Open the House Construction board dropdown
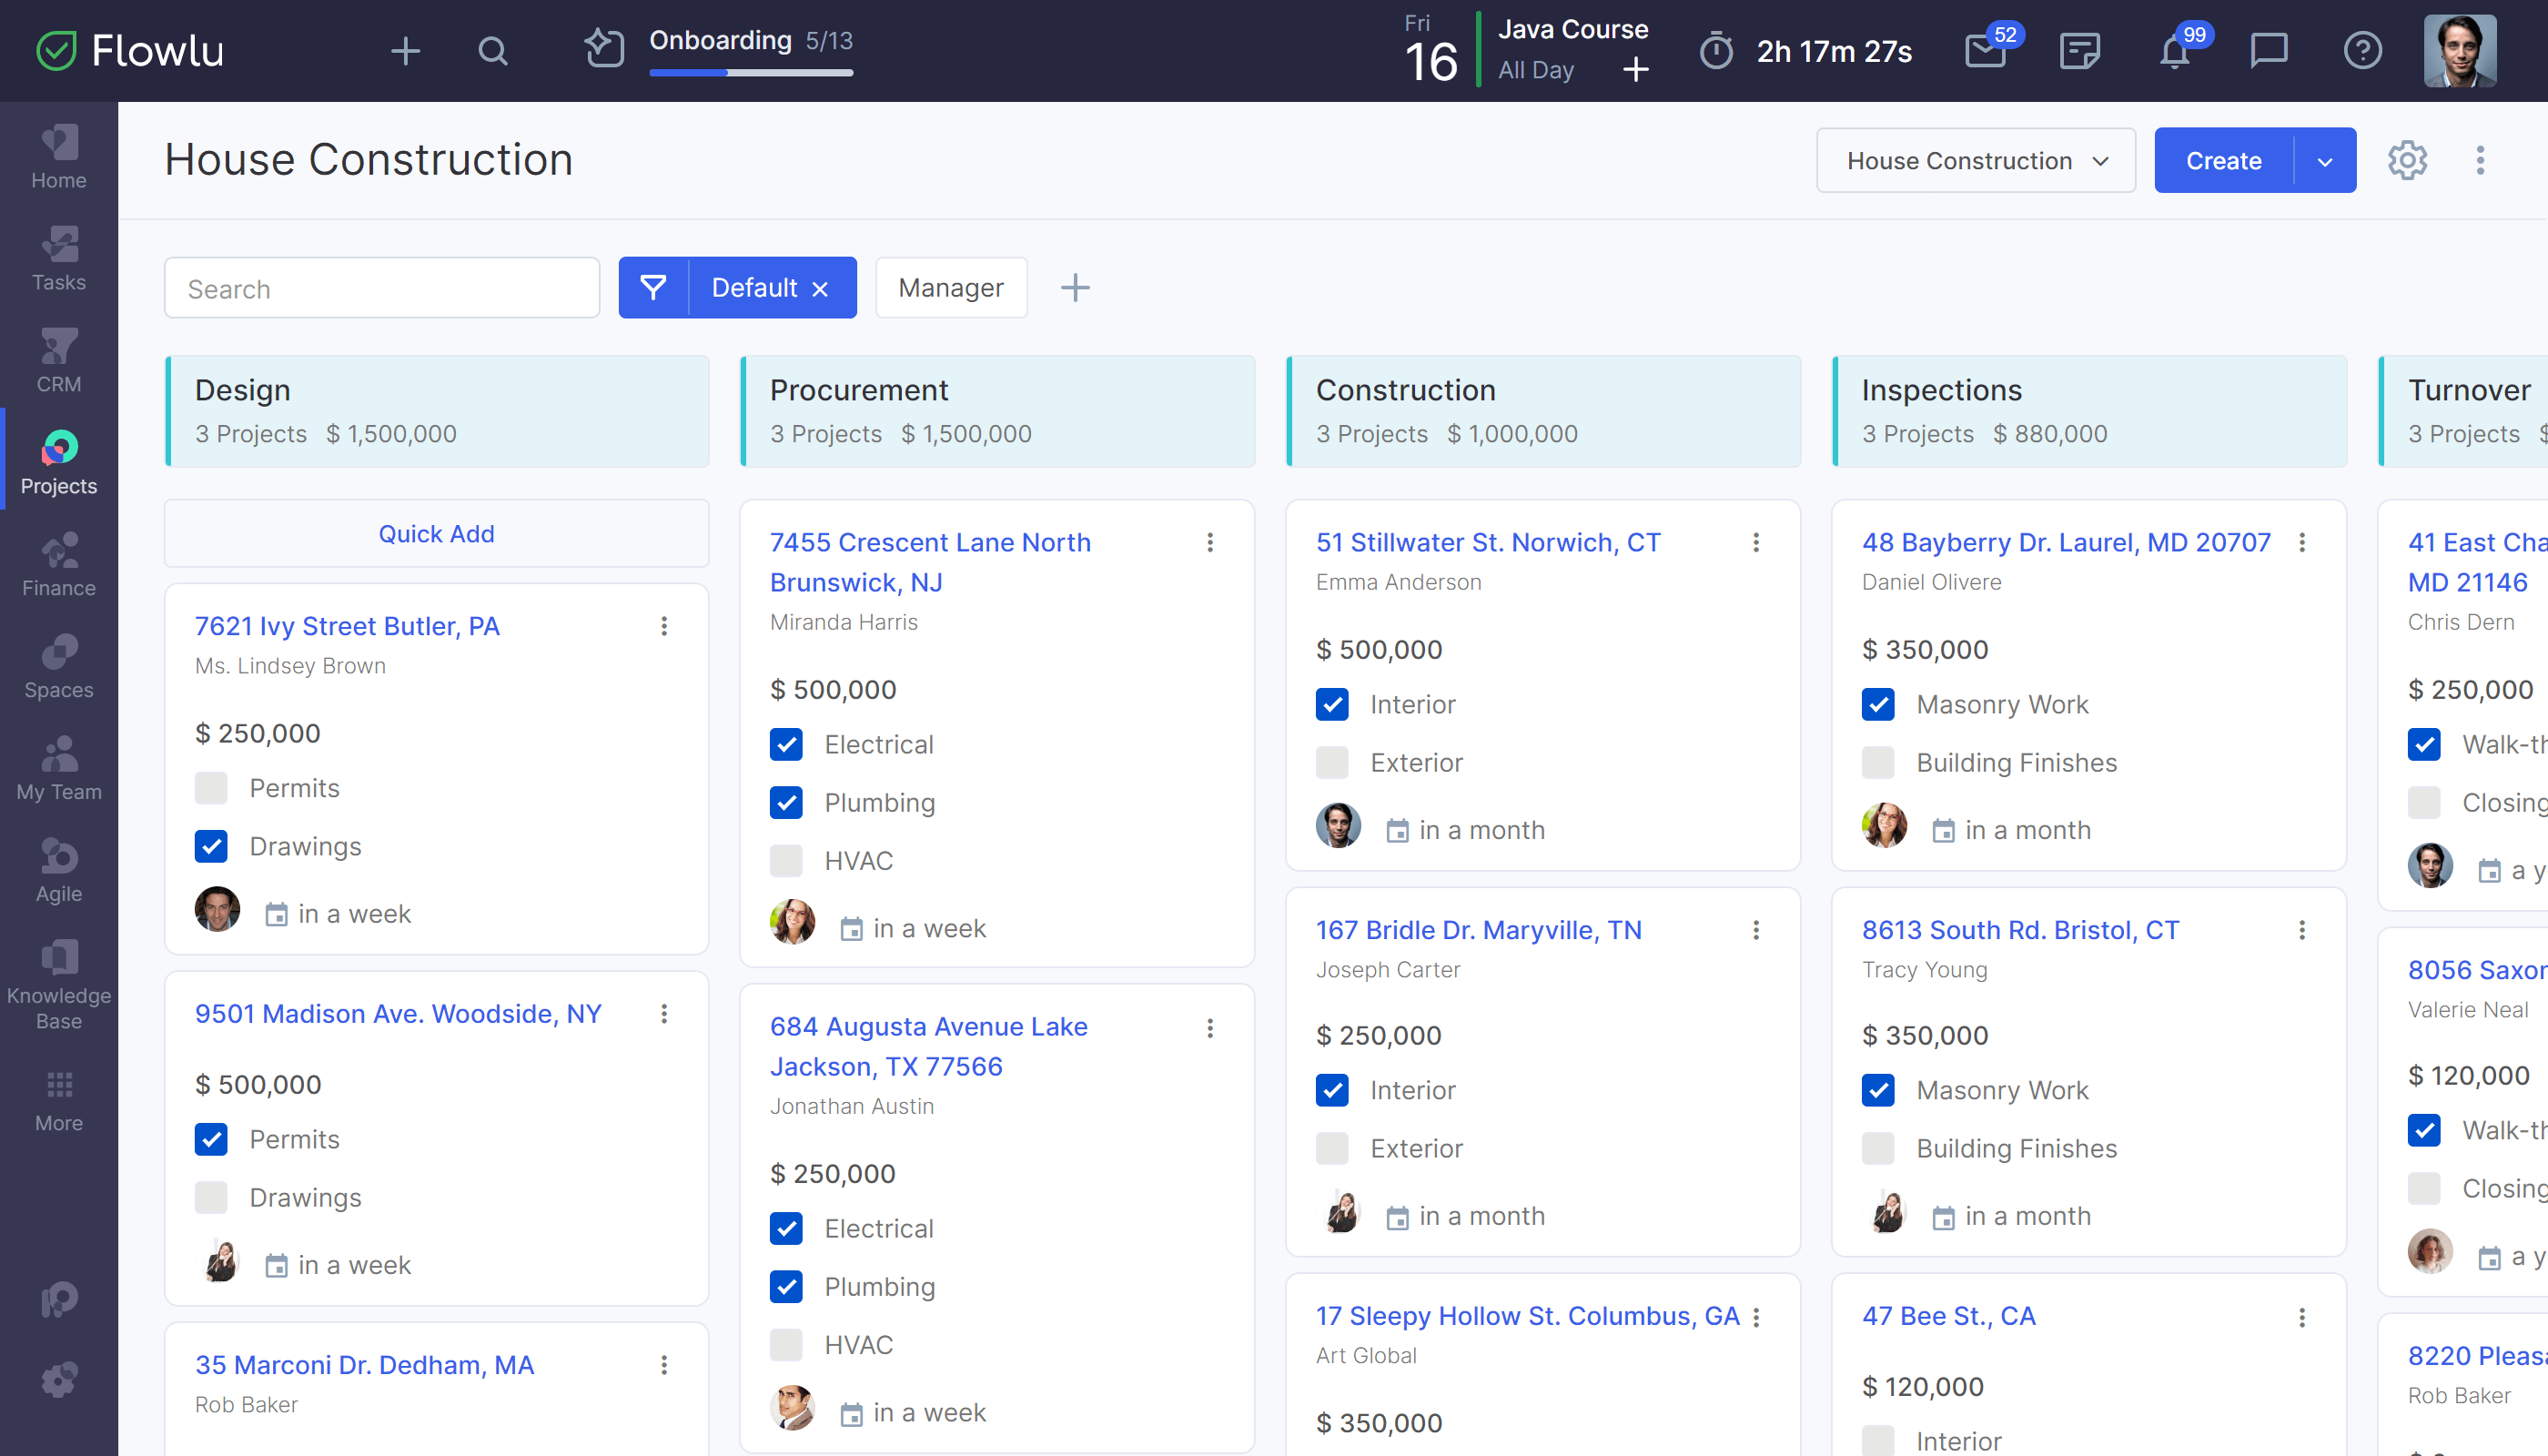This screenshot has width=2548, height=1456. pos(1975,160)
